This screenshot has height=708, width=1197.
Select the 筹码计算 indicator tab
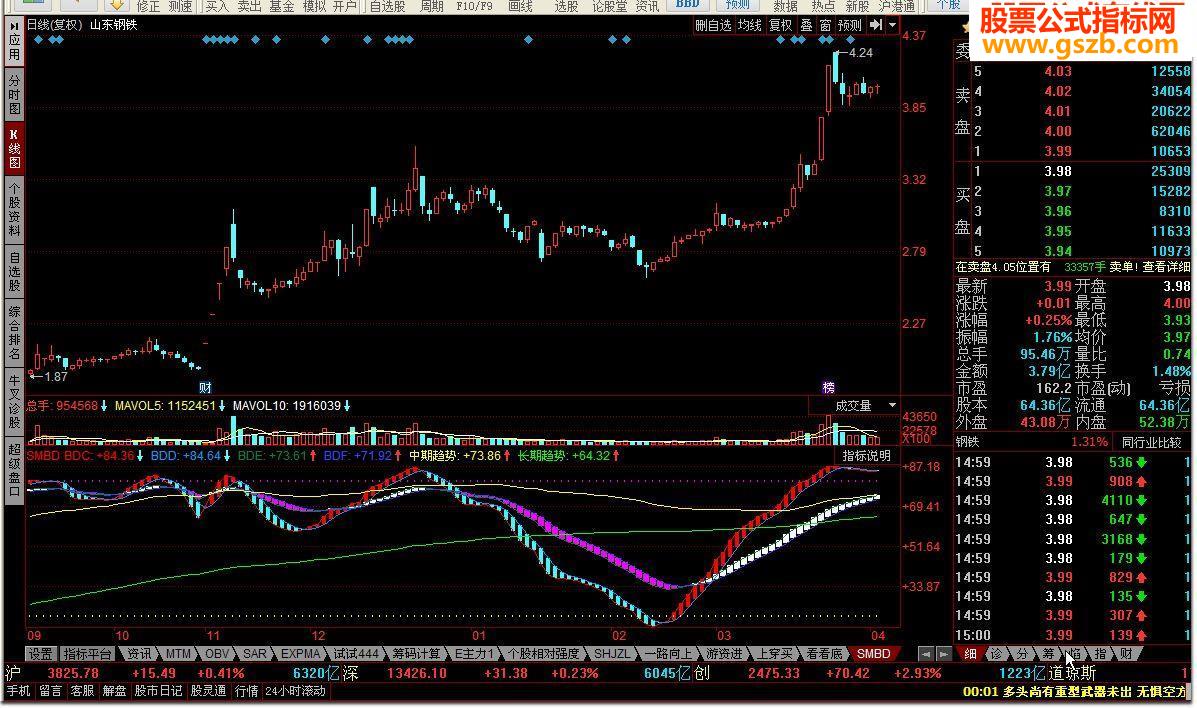[417, 654]
